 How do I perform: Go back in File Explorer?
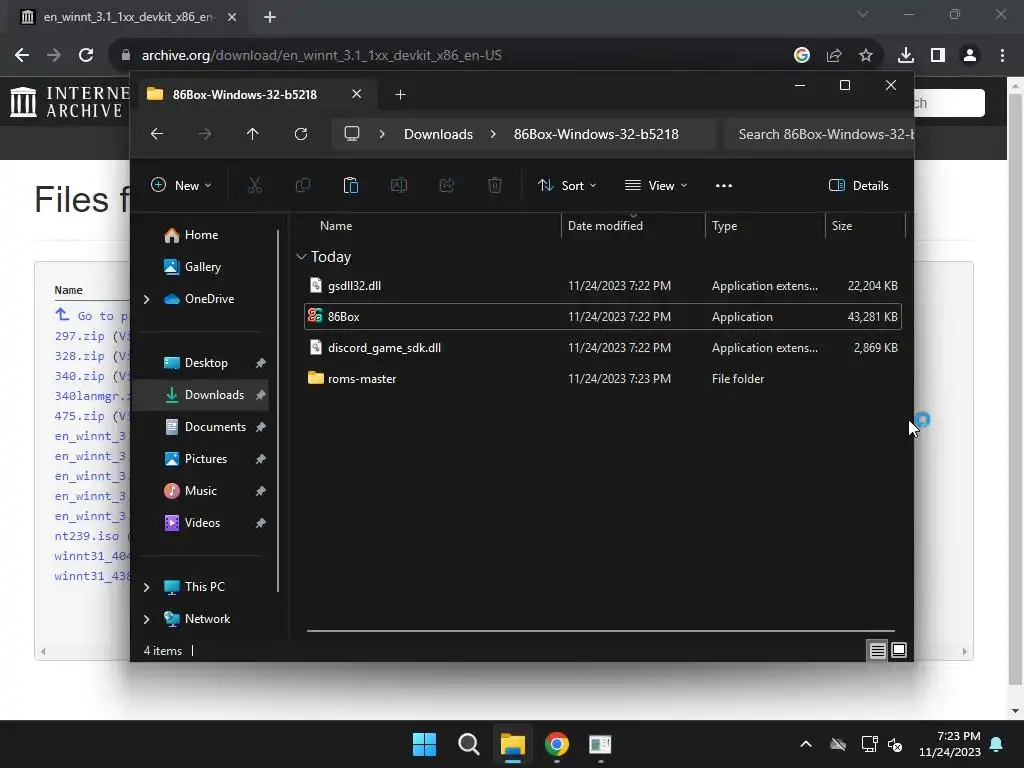click(x=157, y=134)
